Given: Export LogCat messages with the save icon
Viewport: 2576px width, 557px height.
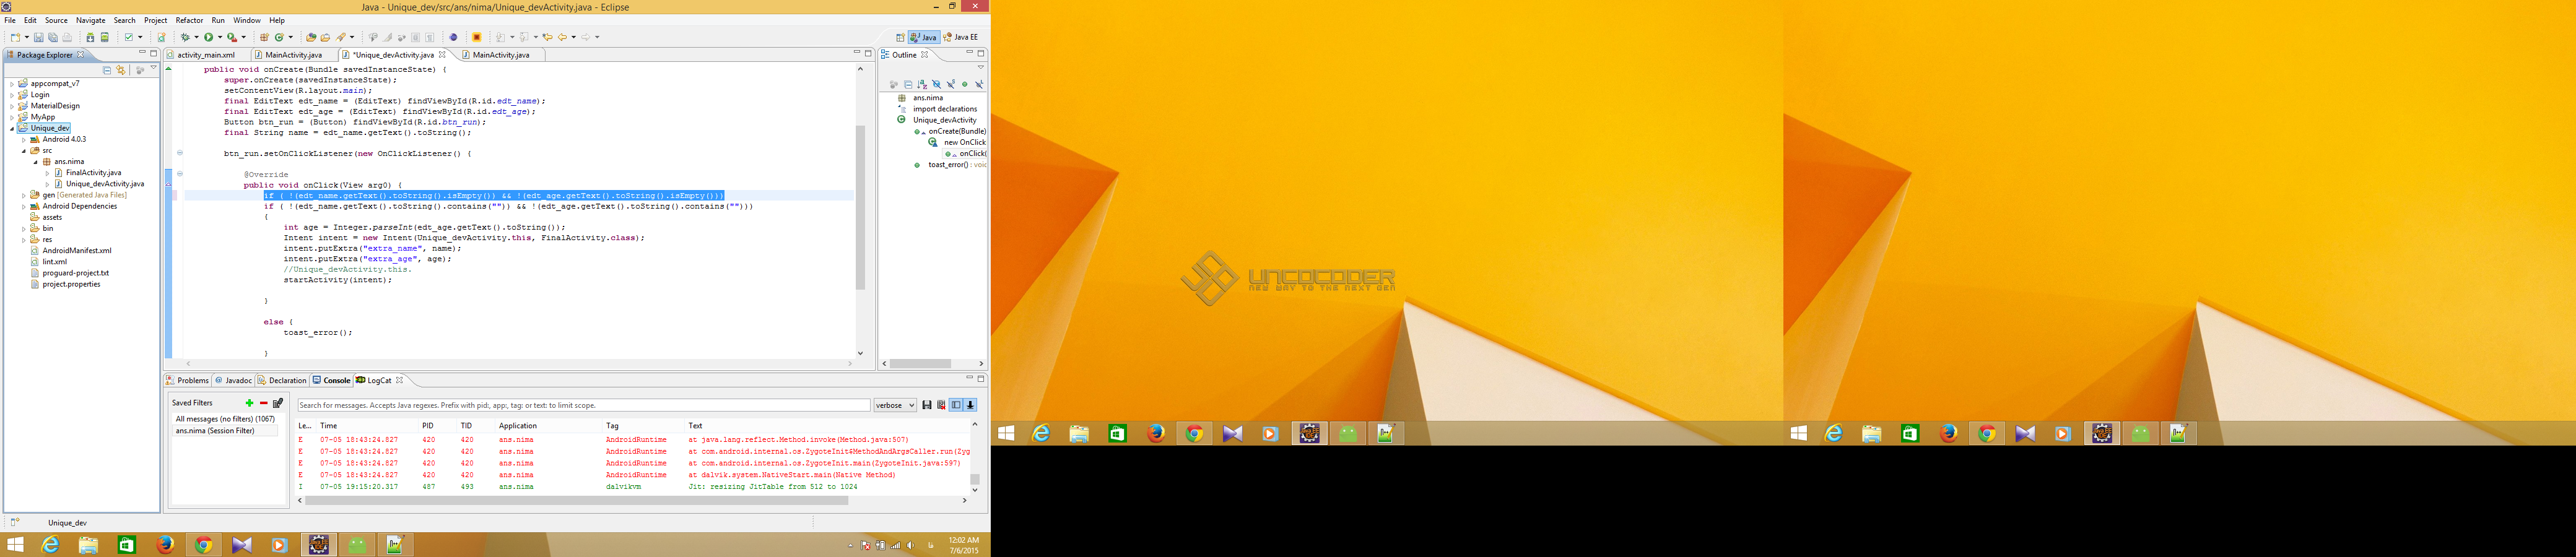Looking at the screenshot, I should (927, 405).
